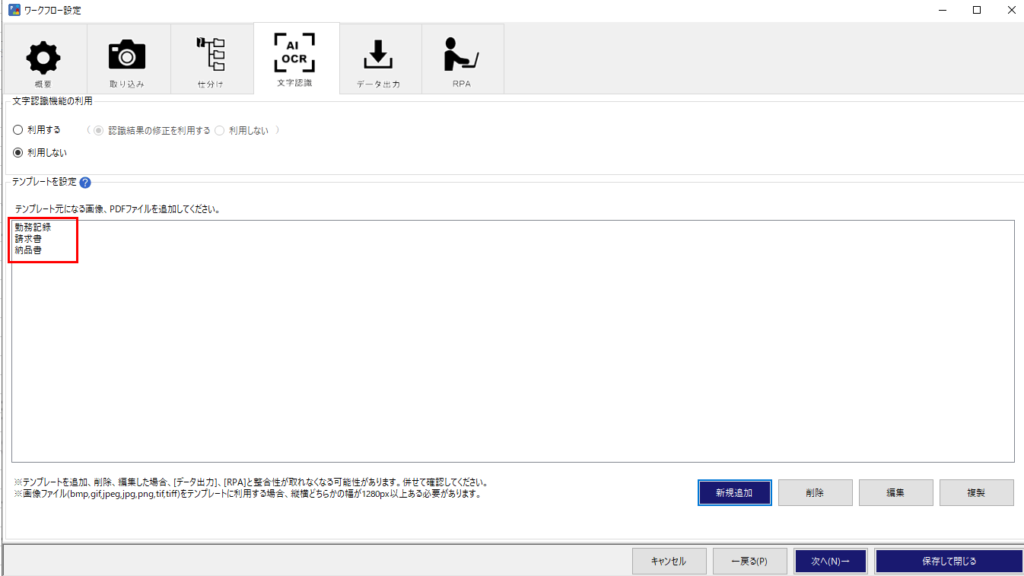
Task: Select the 納品書 template in the list
Action: [x=28, y=250]
